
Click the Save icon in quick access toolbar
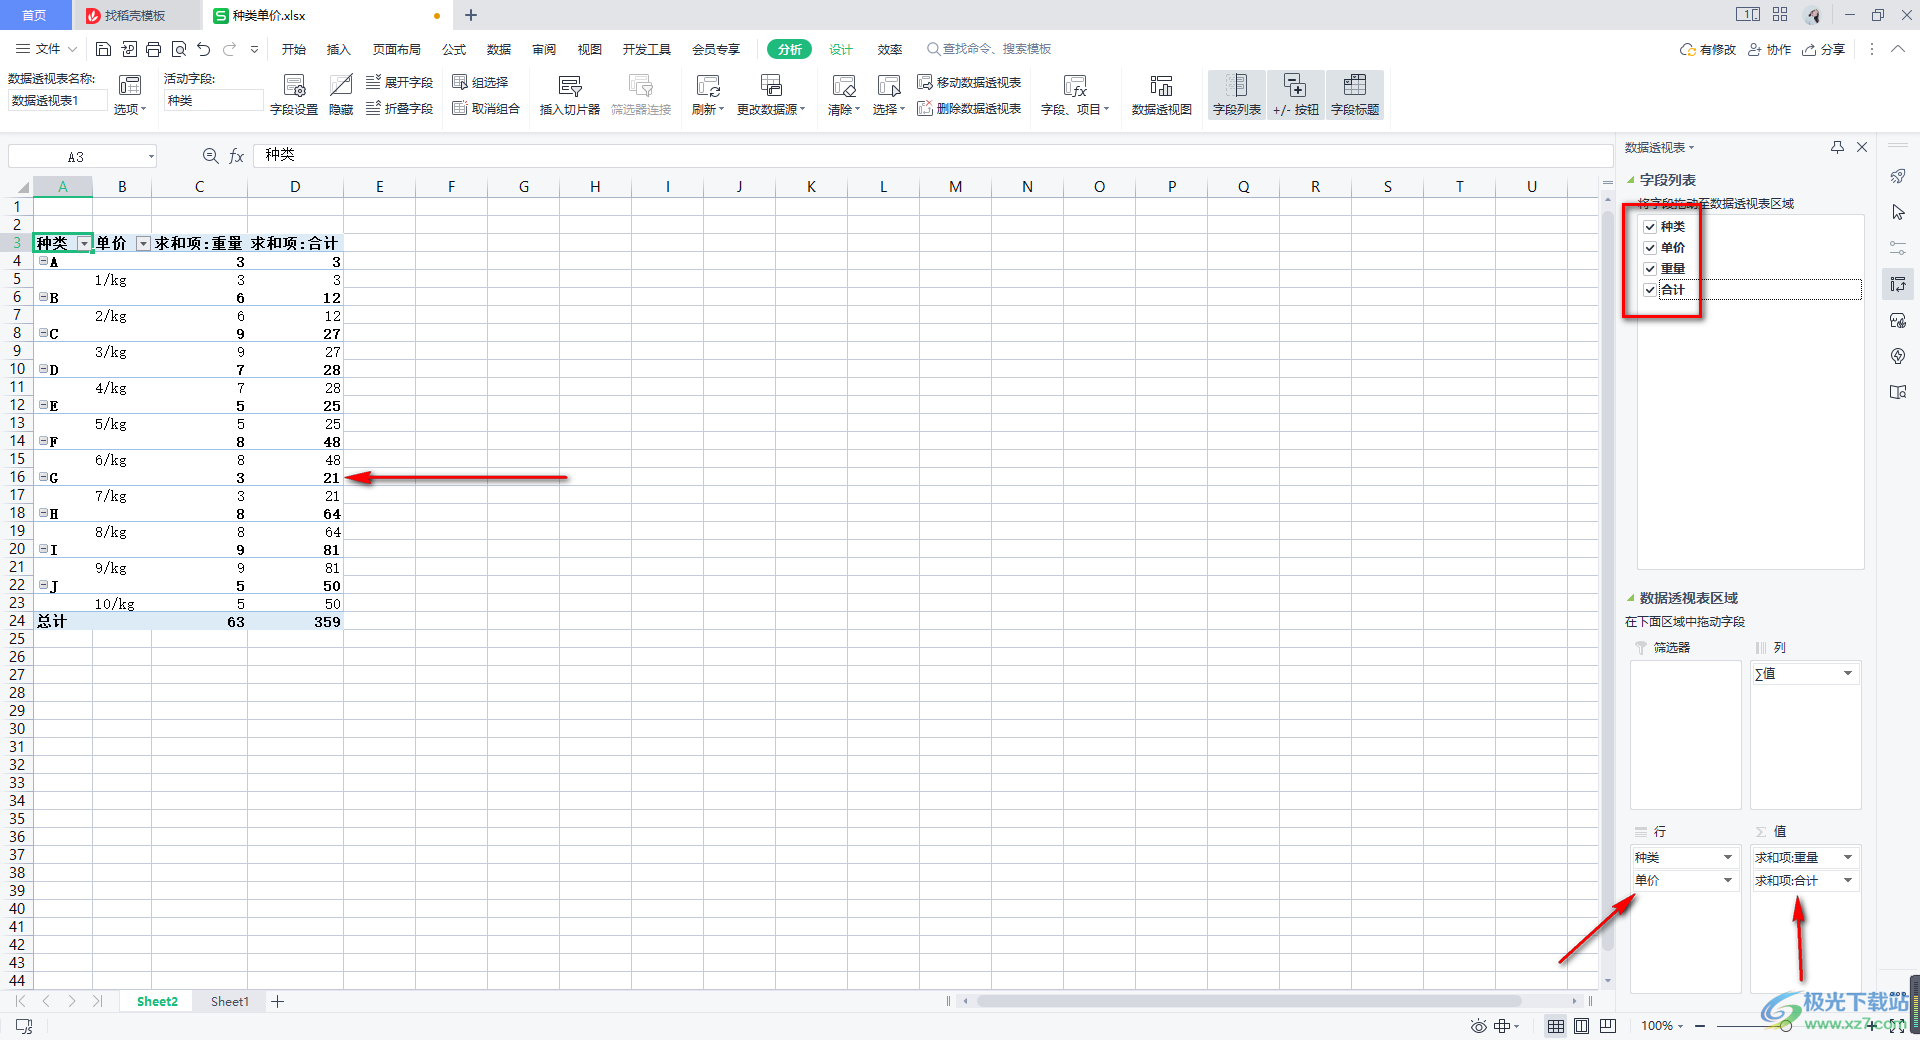click(103, 49)
